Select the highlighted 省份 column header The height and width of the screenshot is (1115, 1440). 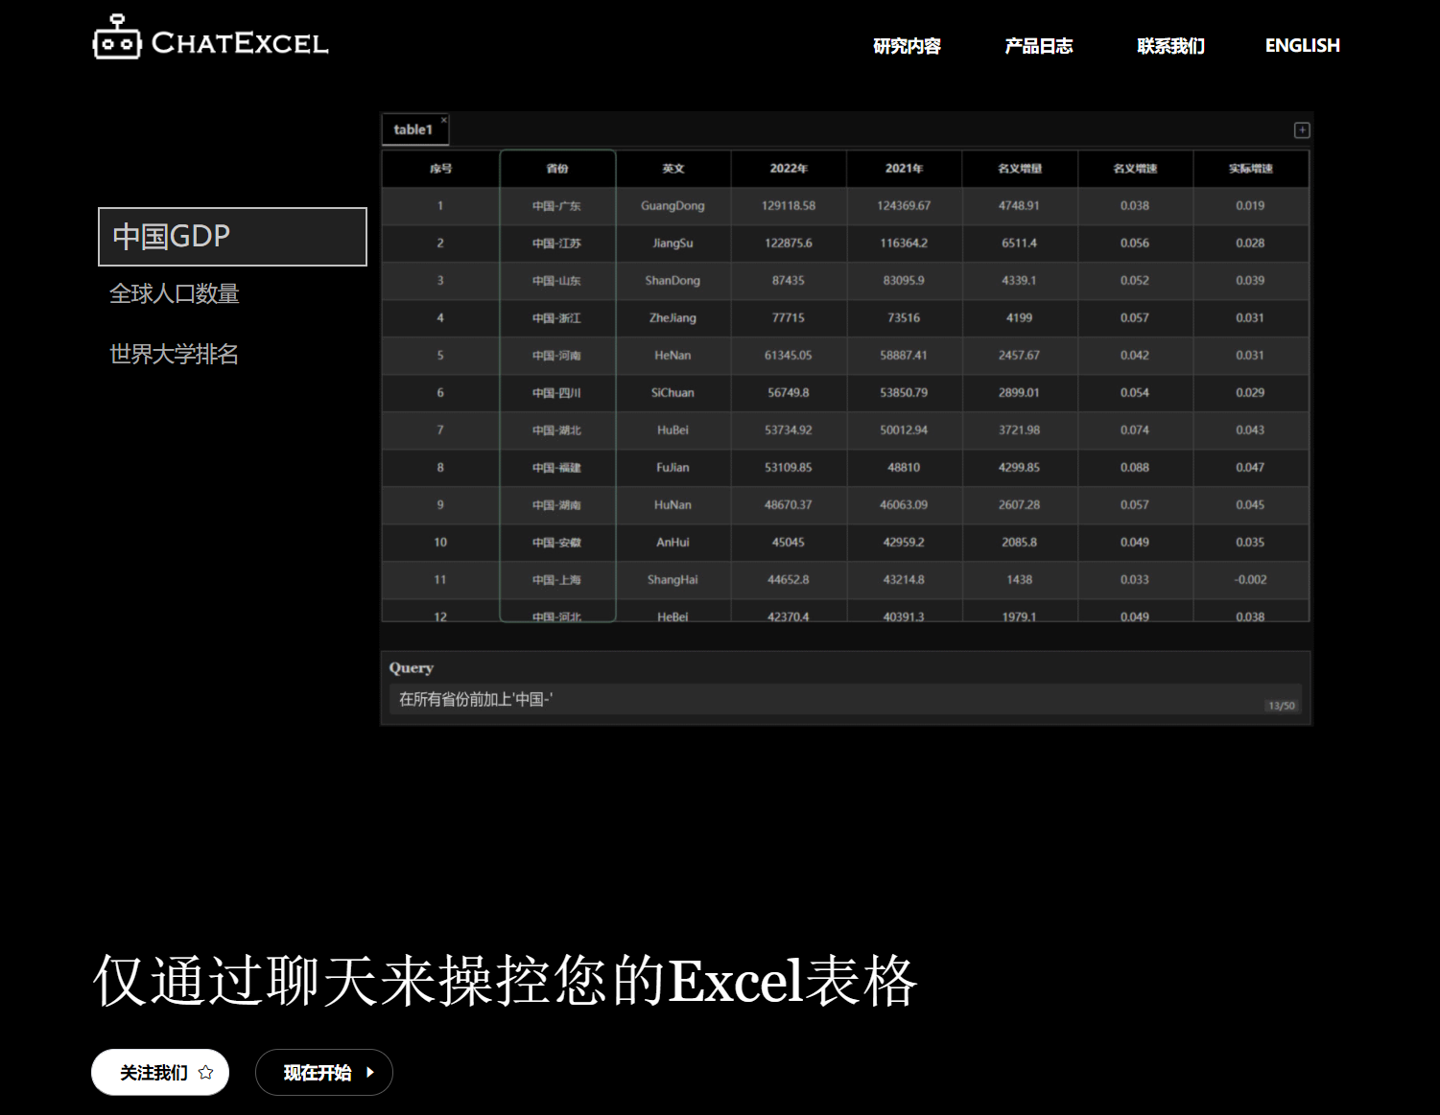pos(557,168)
